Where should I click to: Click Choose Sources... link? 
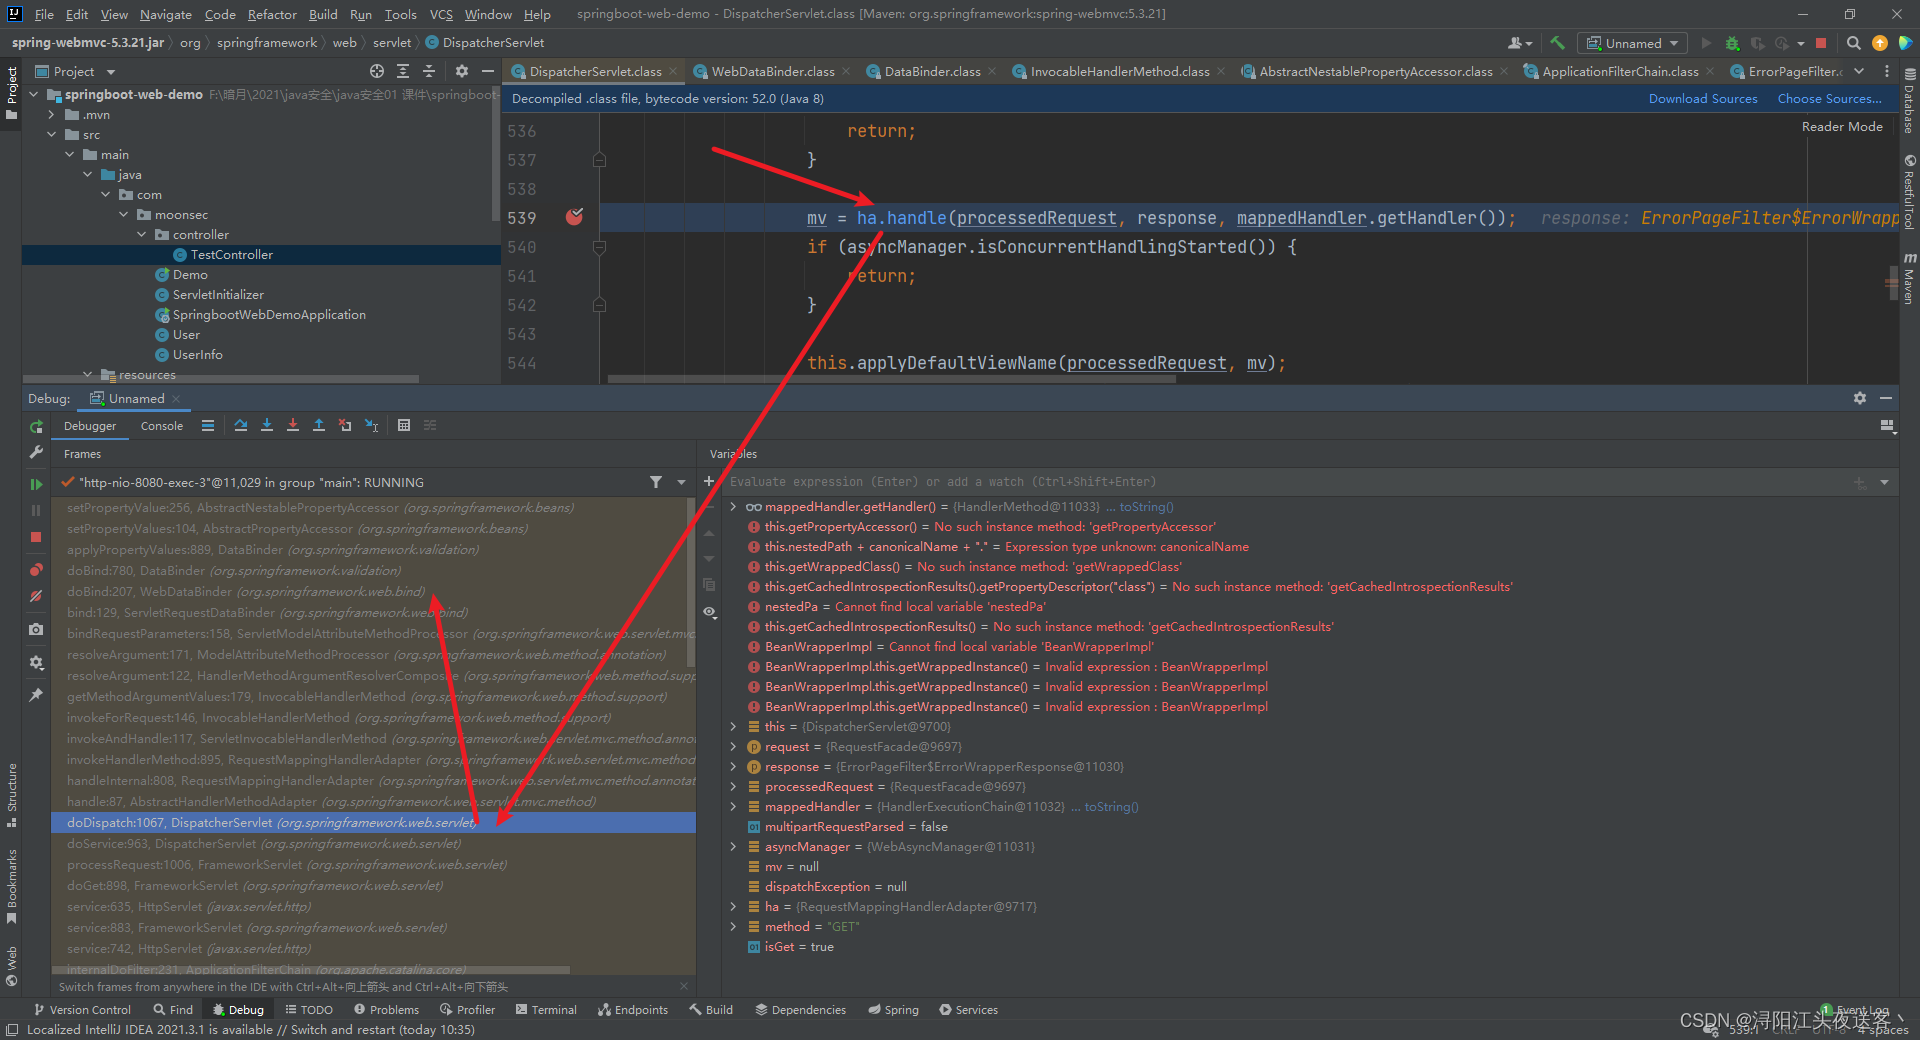click(x=1829, y=98)
